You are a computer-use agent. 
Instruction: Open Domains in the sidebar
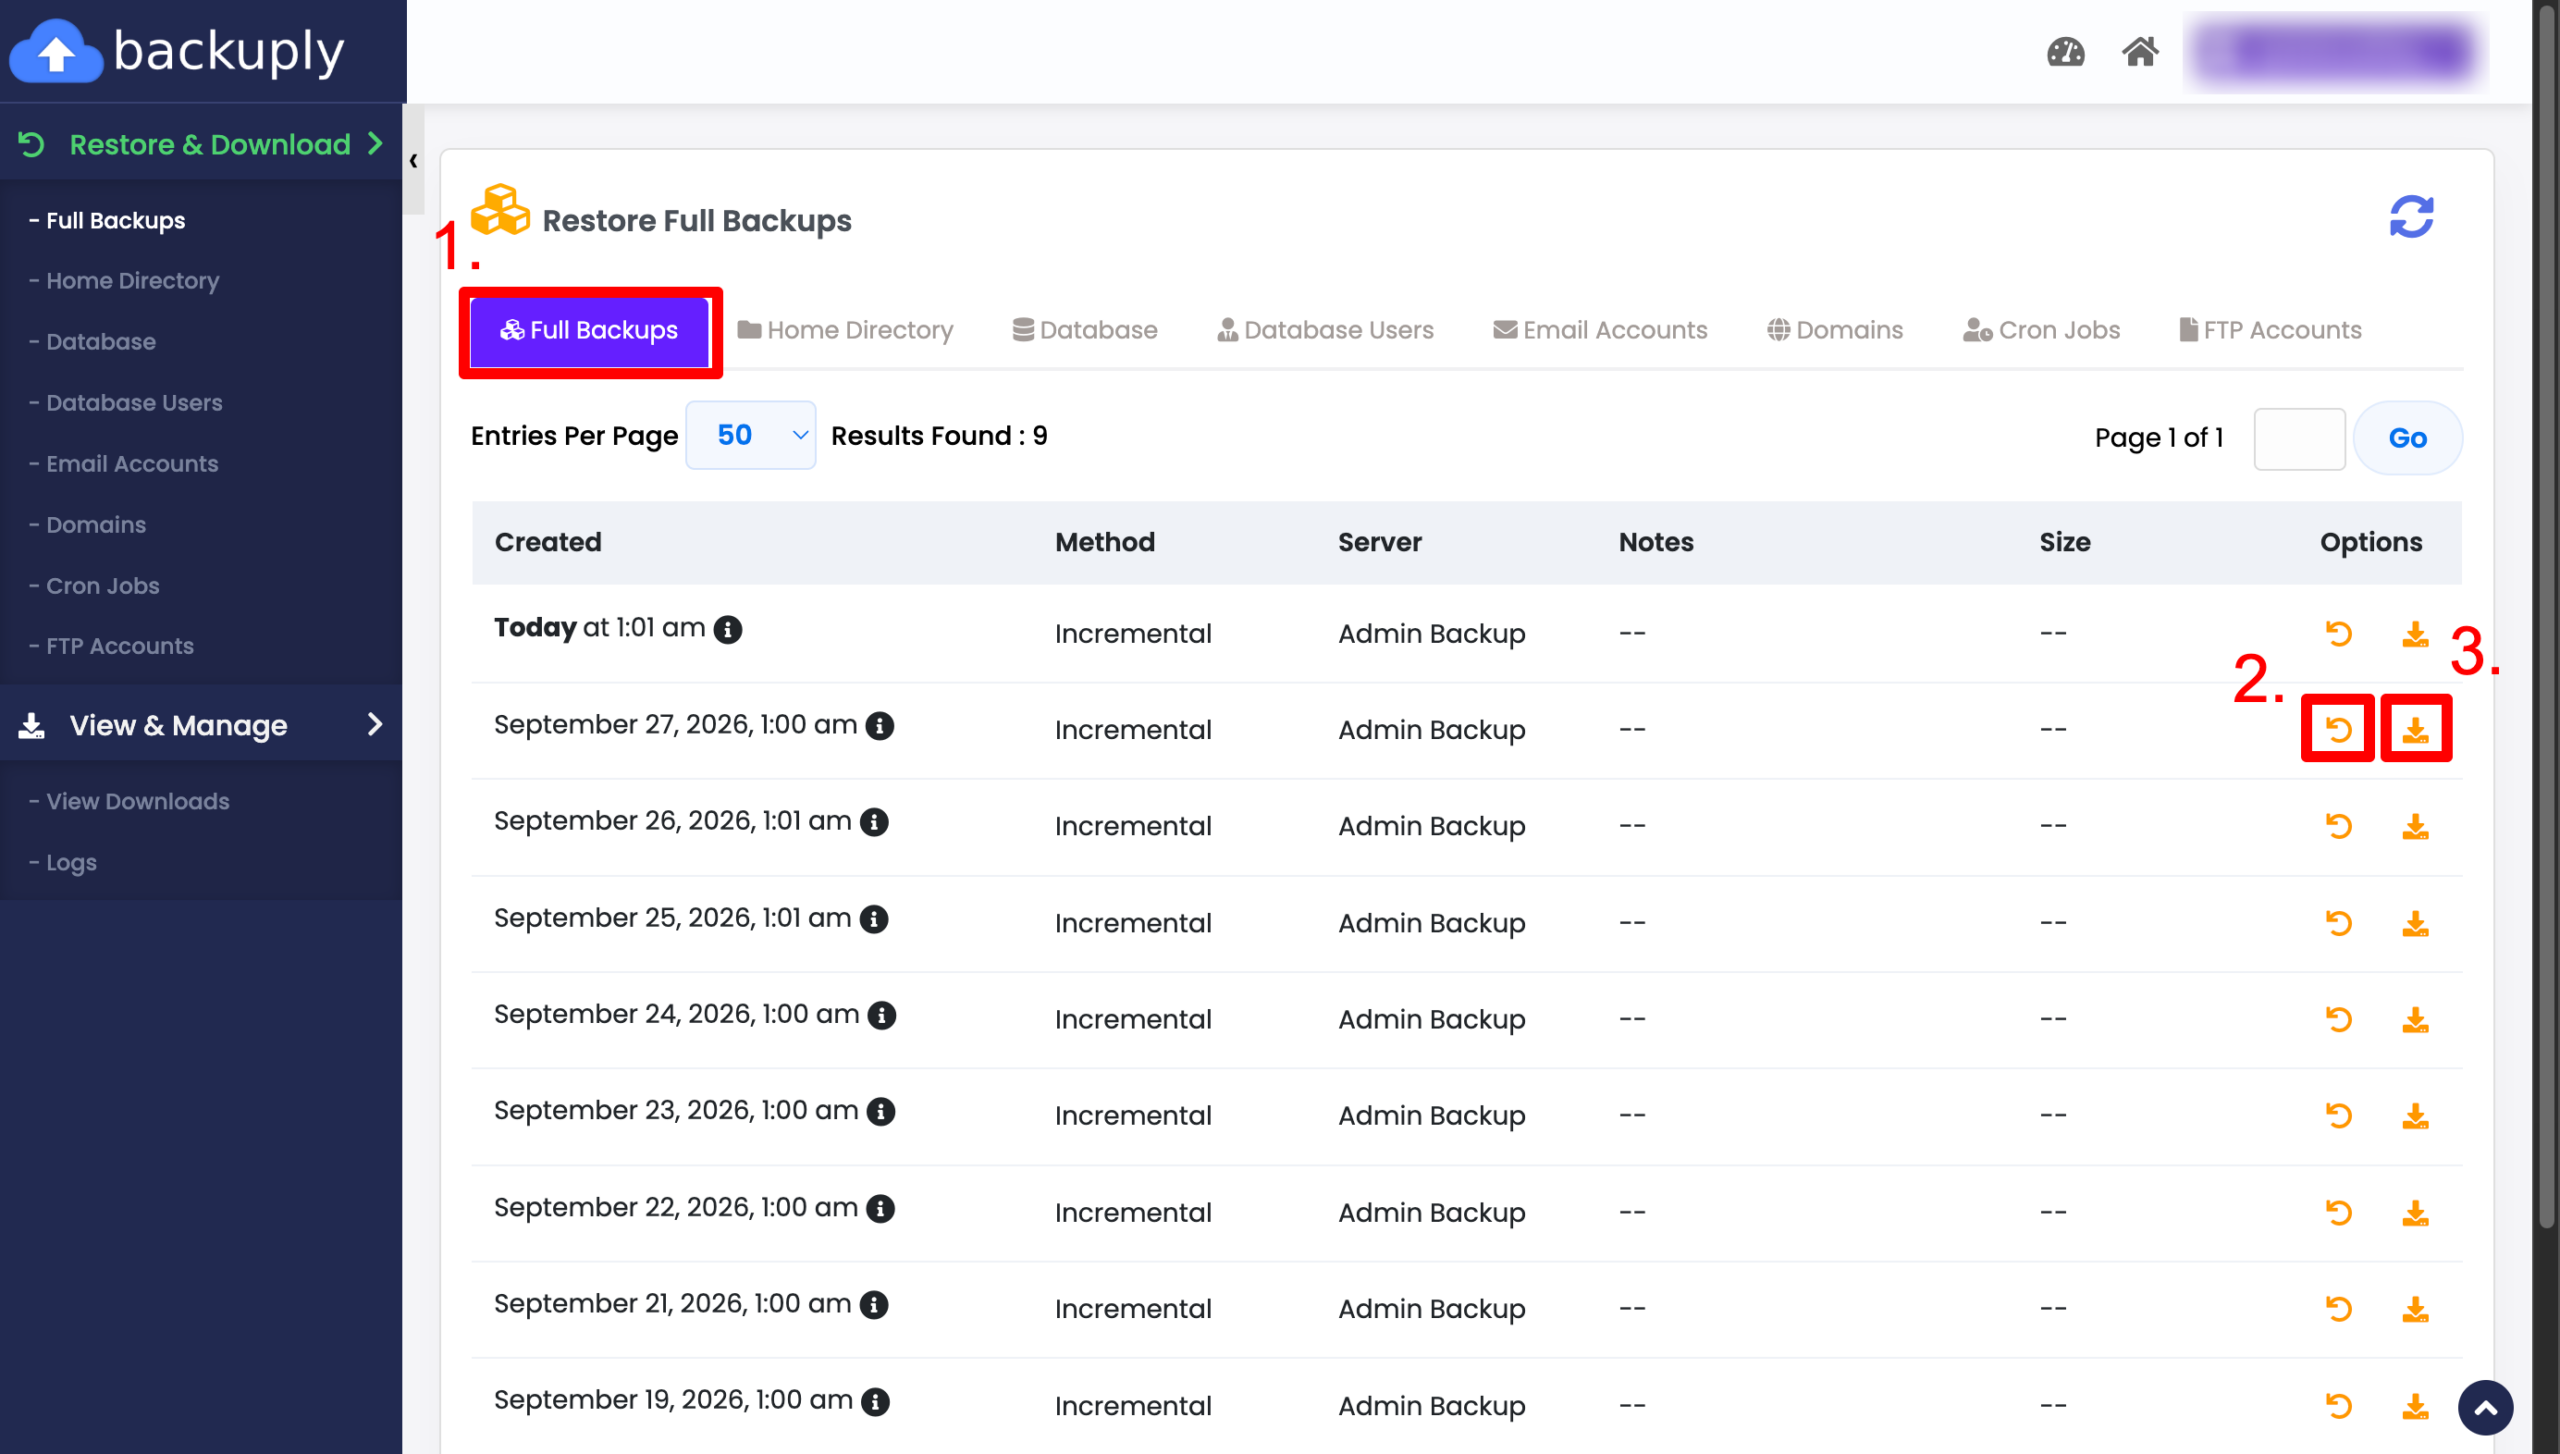pos(88,525)
